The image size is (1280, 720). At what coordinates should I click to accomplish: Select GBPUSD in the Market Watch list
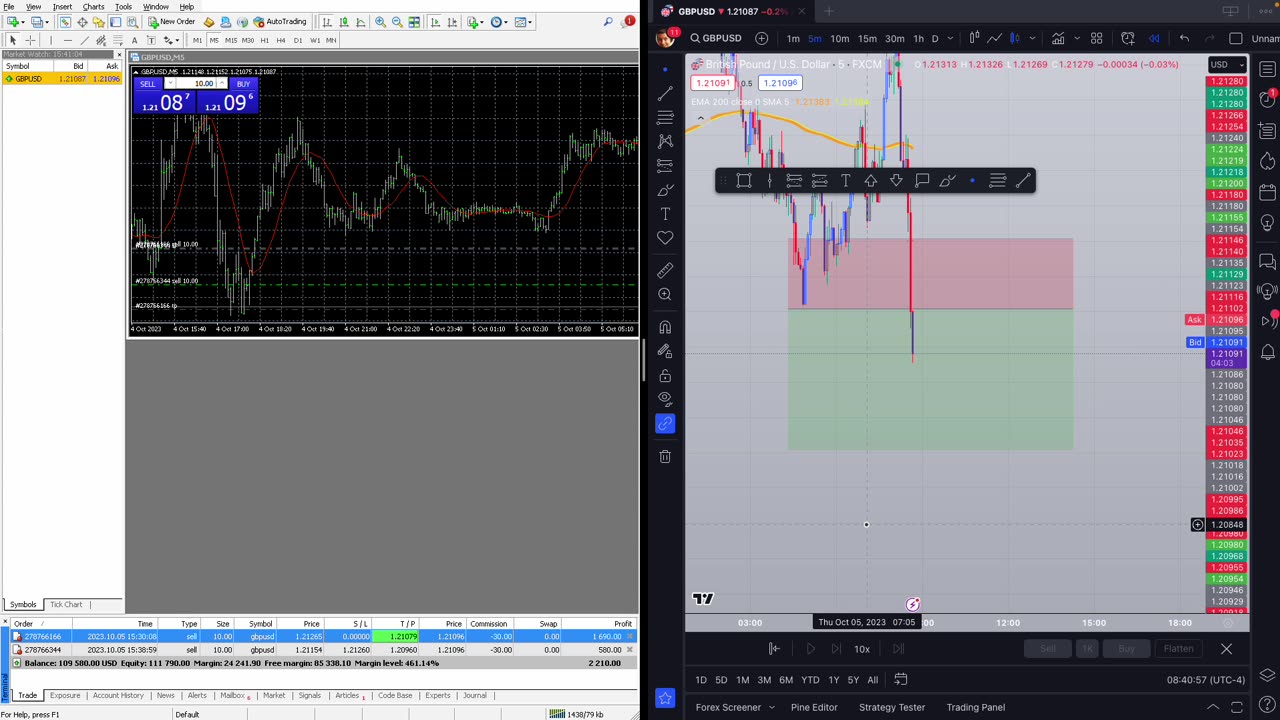click(62, 78)
